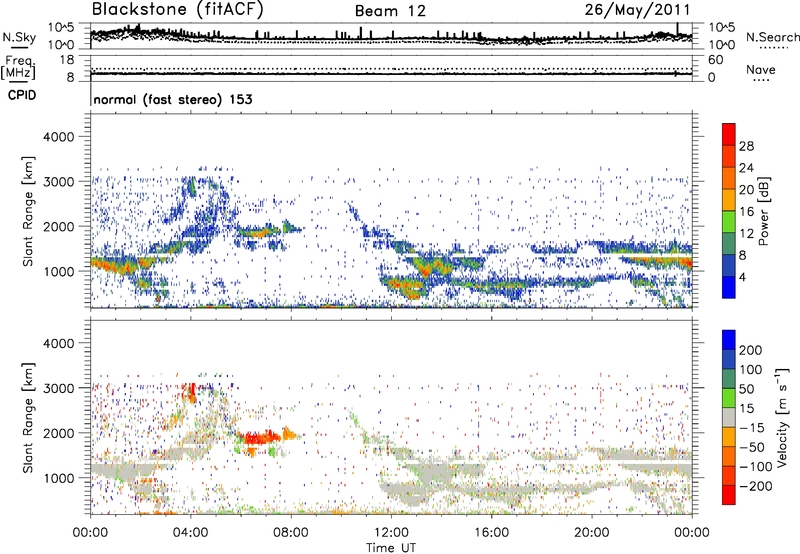Click "1000" on the velocity panel range axis
This screenshot has width=800, height=554.
coord(58,478)
